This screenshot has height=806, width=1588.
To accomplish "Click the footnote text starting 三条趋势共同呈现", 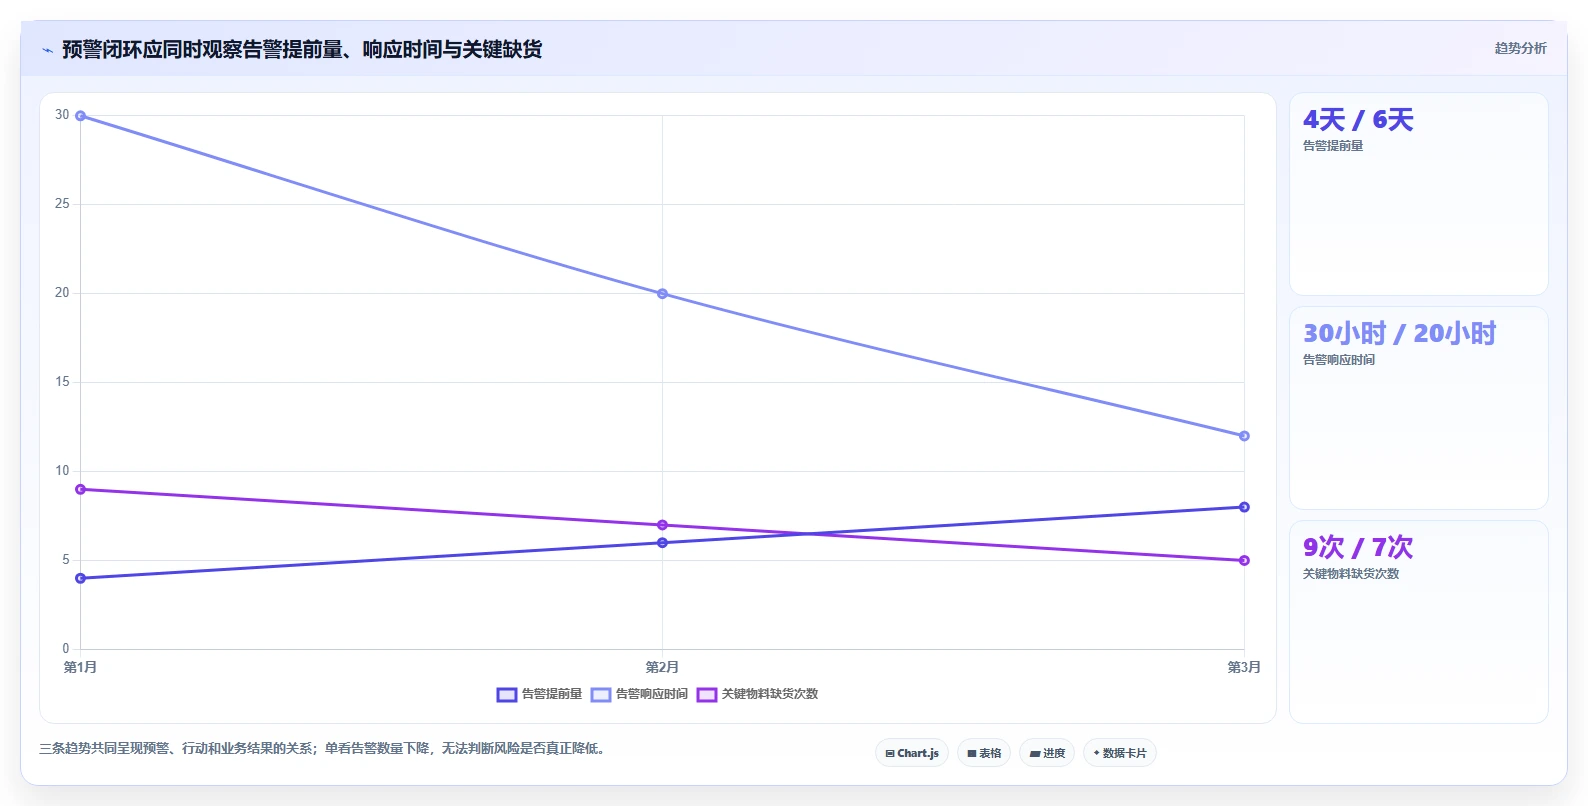I will tap(324, 748).
